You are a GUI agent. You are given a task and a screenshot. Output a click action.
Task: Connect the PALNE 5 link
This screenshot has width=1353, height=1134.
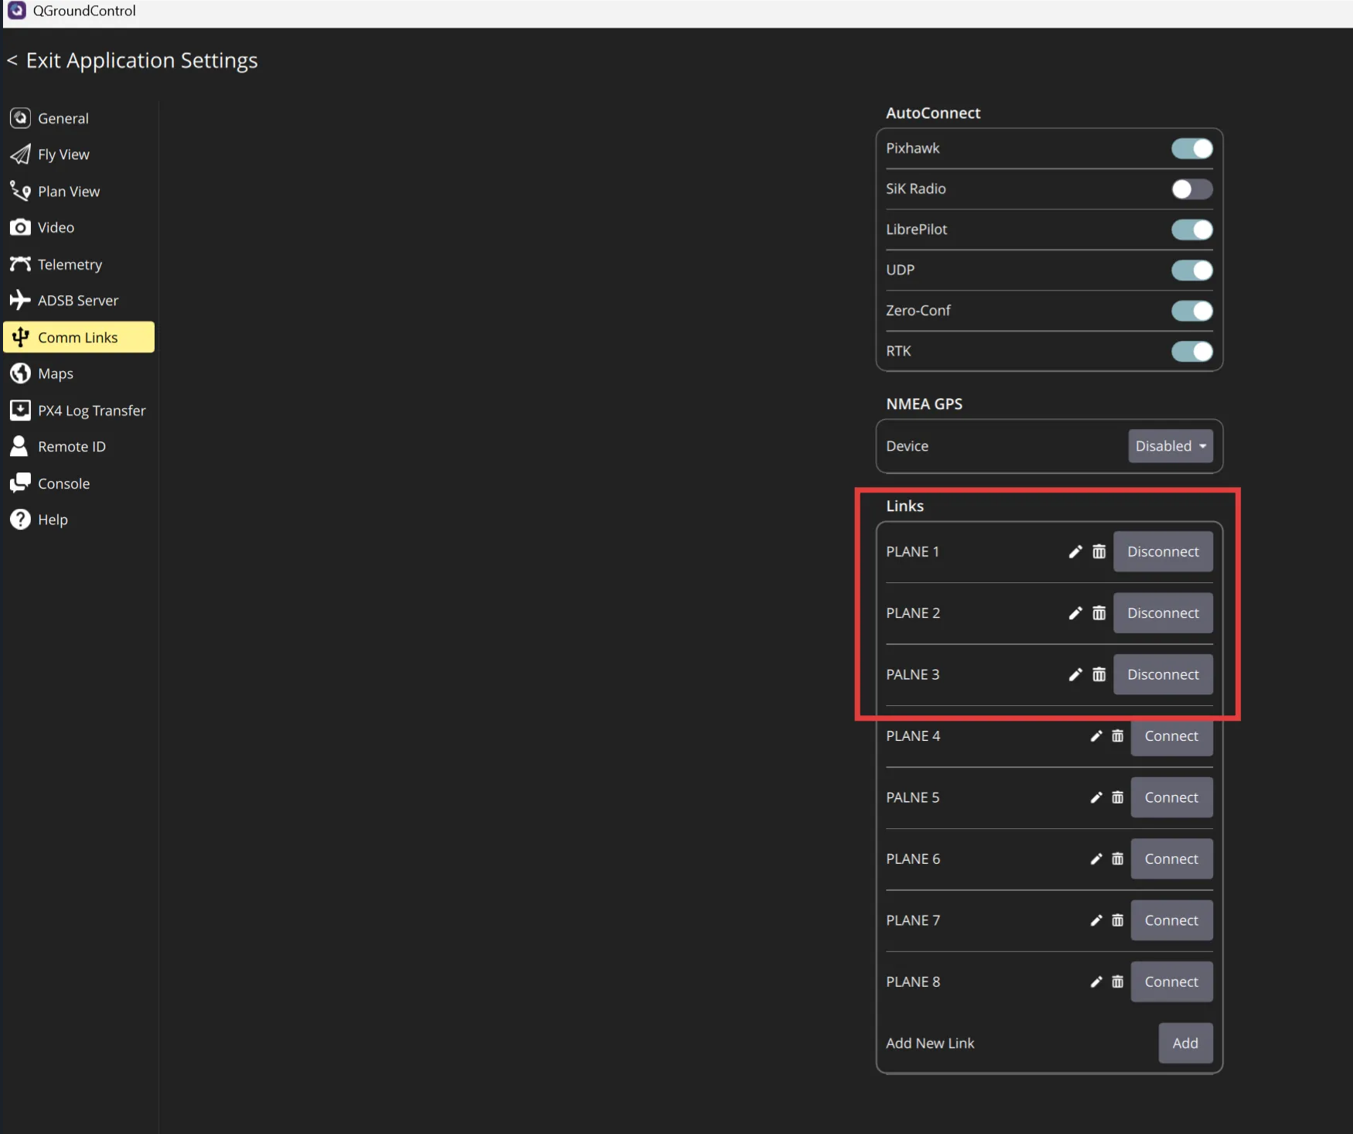click(x=1172, y=798)
